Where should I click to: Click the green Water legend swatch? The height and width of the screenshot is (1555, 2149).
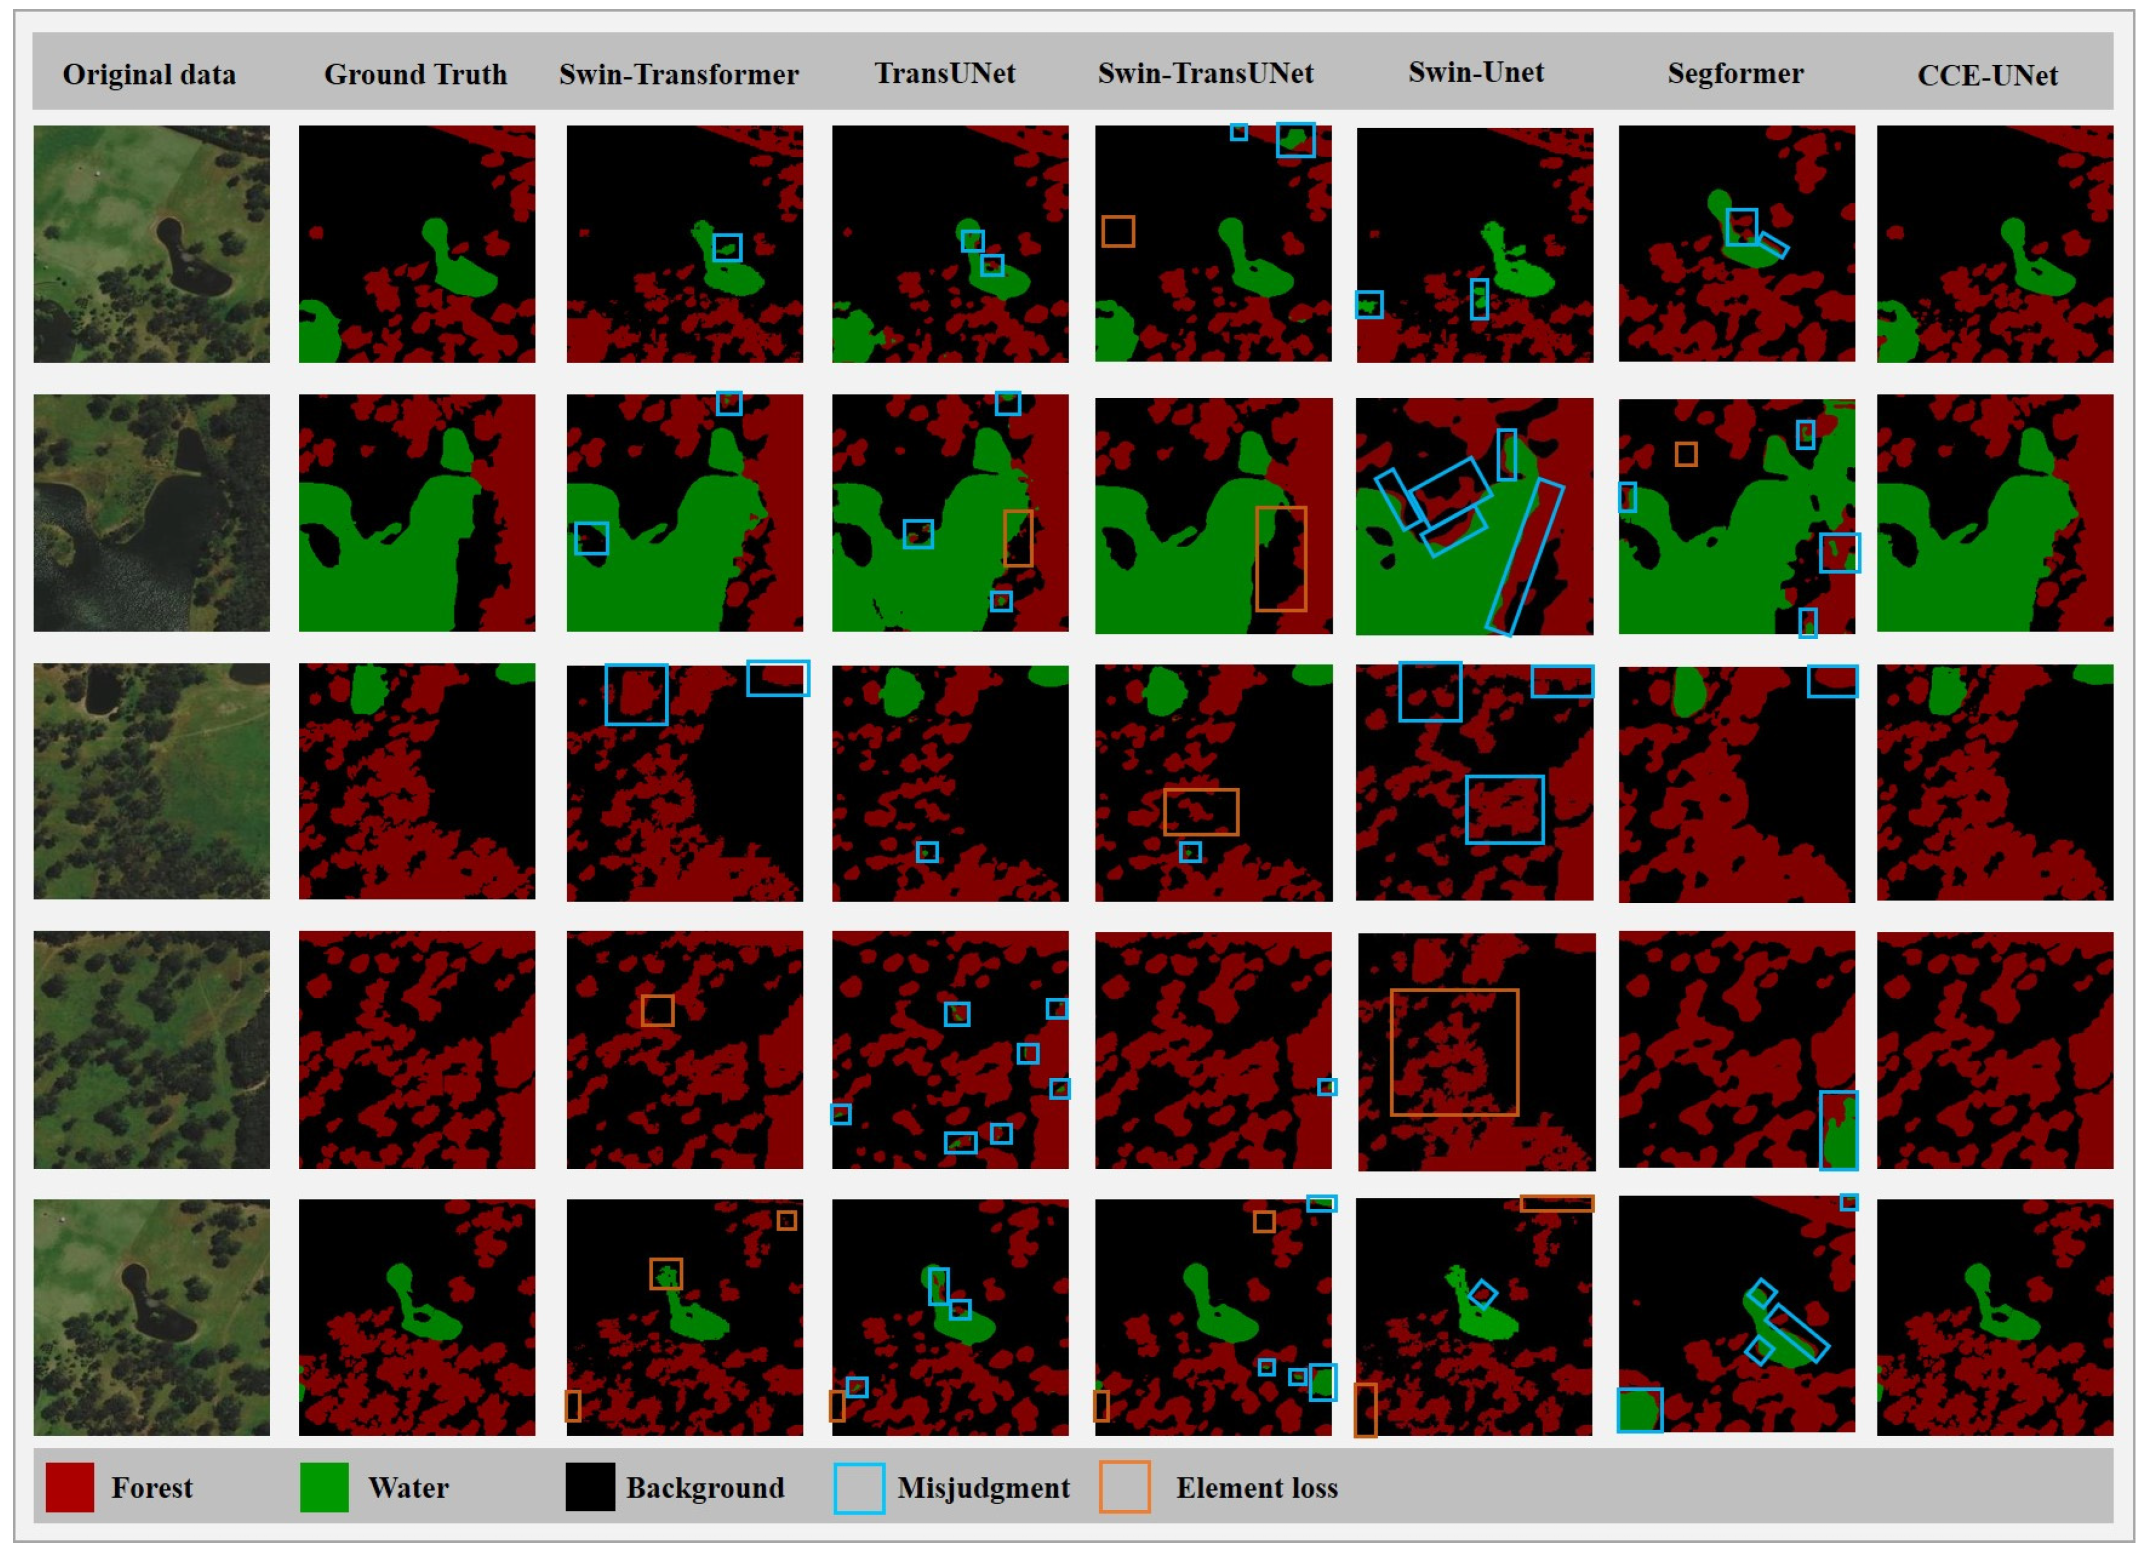pyautogui.click(x=324, y=1487)
